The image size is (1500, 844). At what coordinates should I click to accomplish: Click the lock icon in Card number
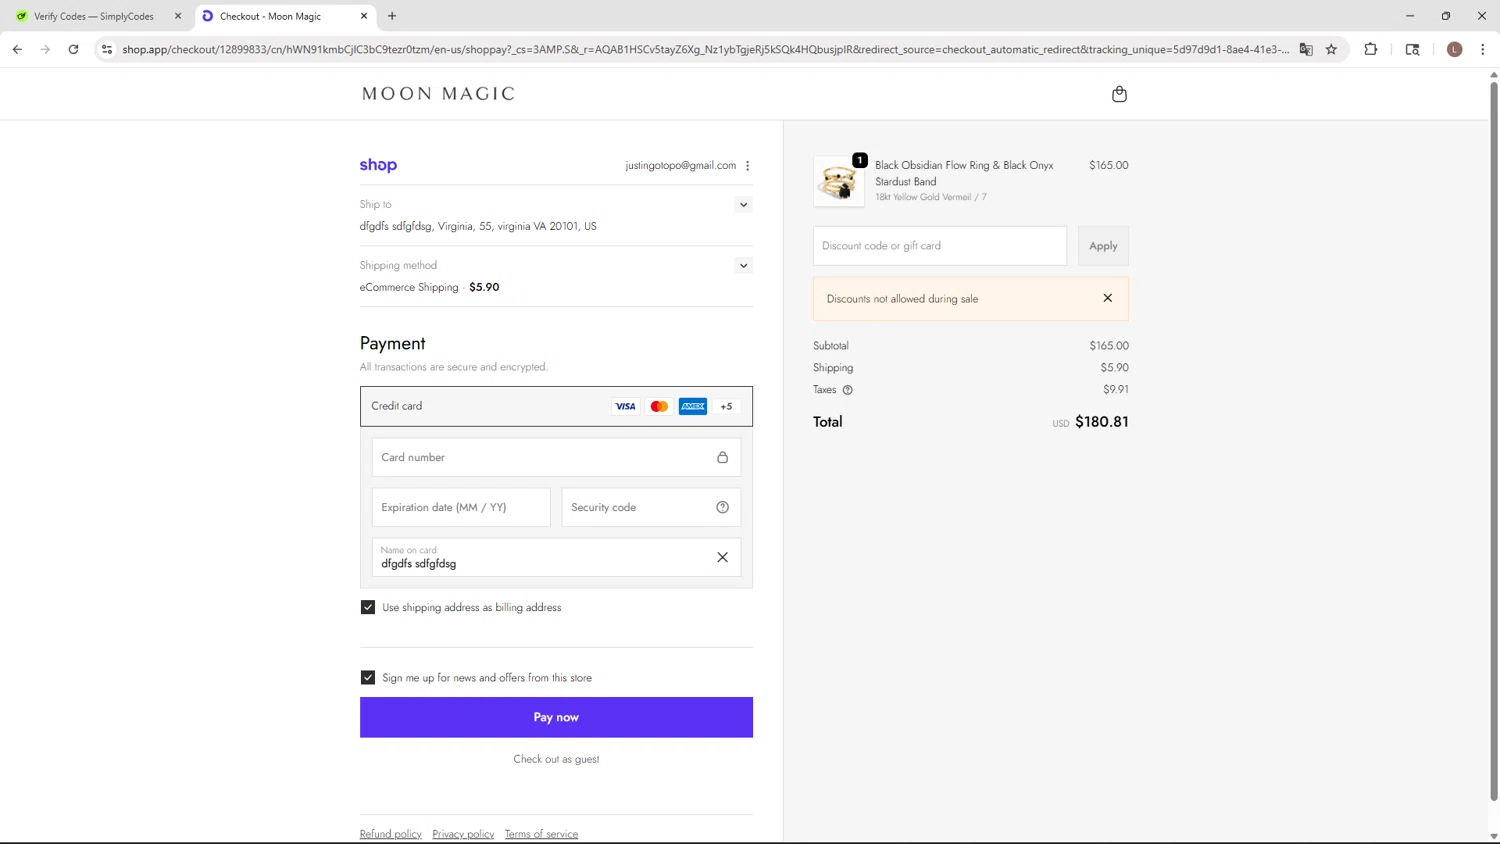click(722, 457)
